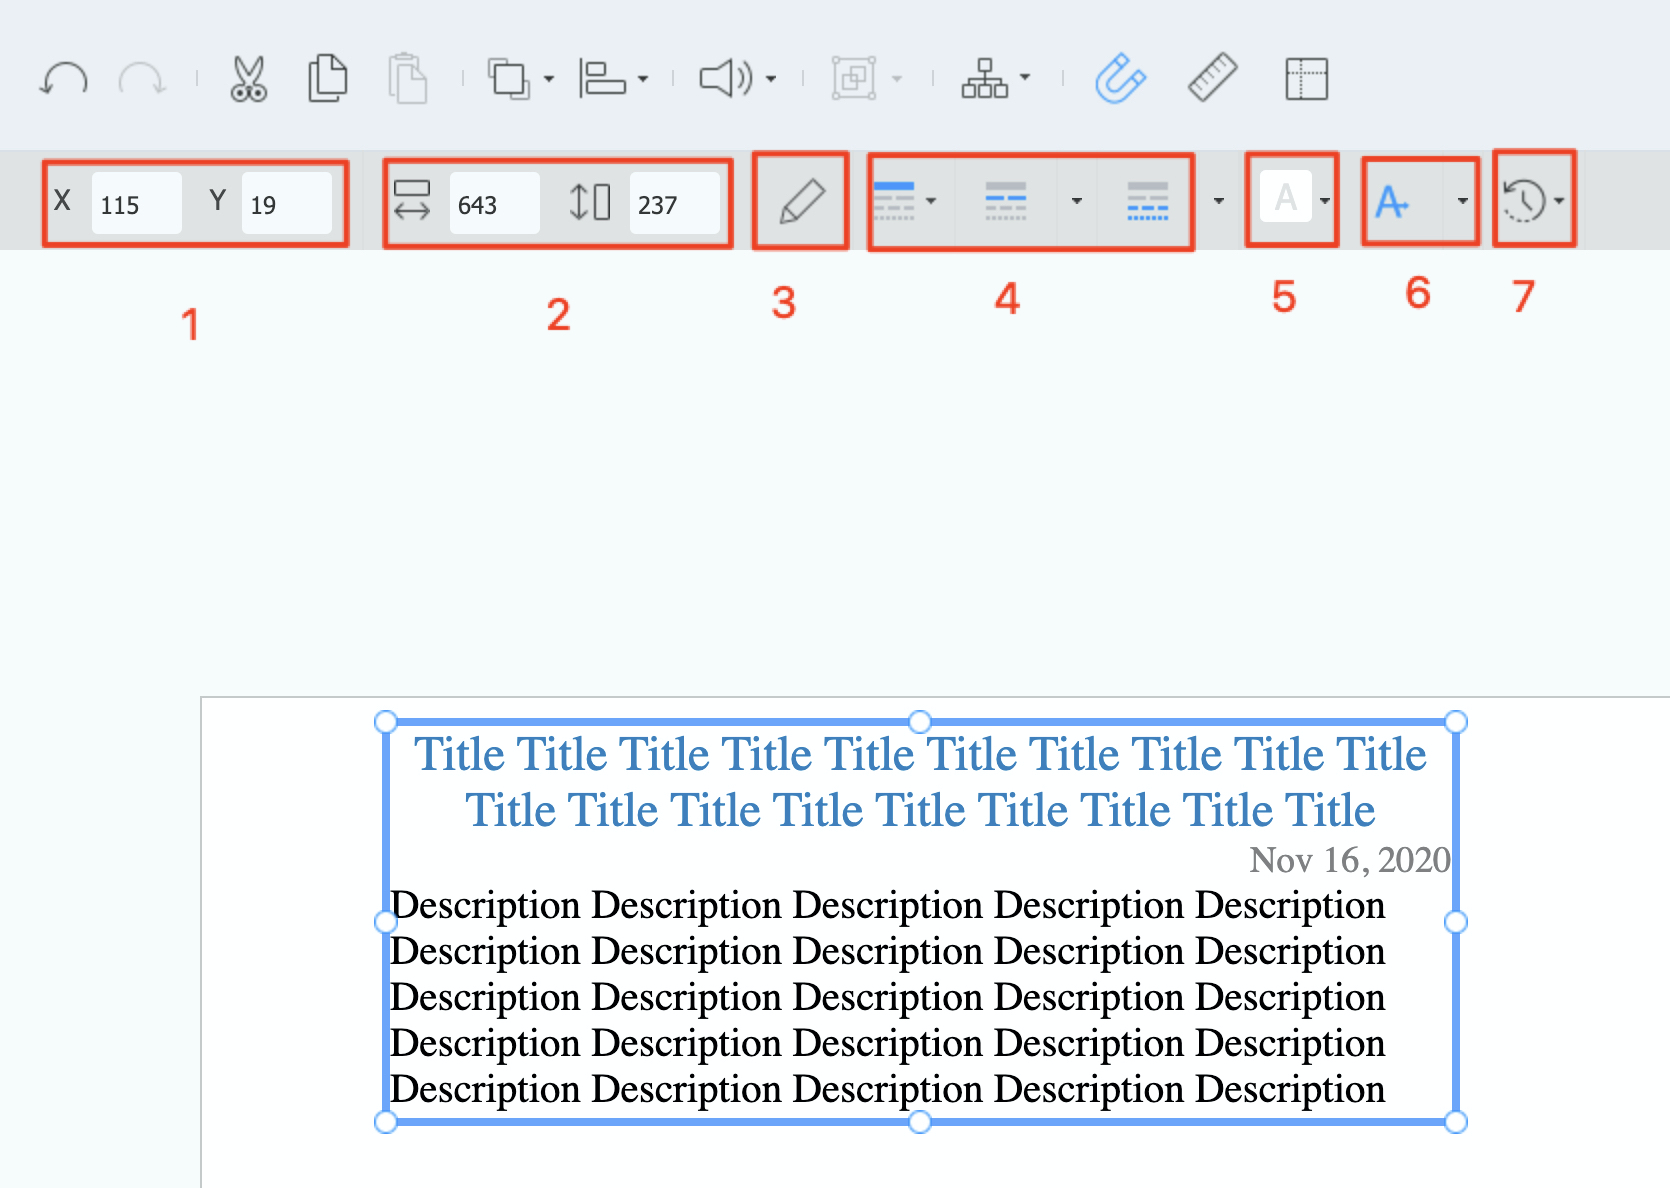Open the hierarchy dropdown arrow
Viewport: 1670px width, 1188px height.
point(1025,77)
